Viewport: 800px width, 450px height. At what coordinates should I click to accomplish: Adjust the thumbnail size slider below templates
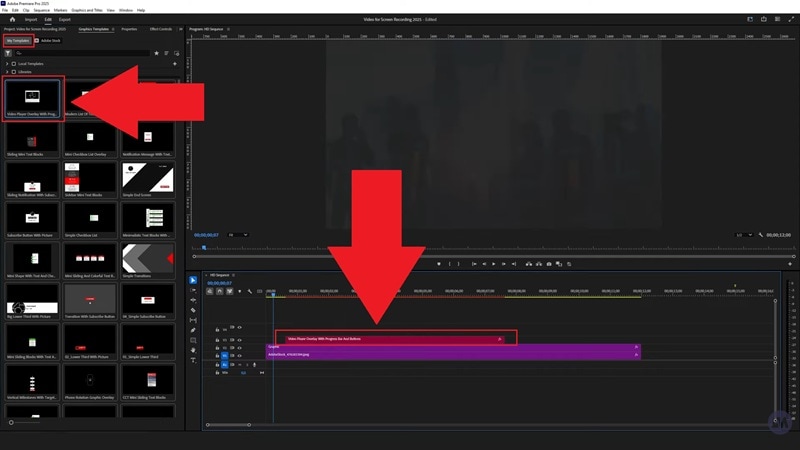tap(11, 422)
